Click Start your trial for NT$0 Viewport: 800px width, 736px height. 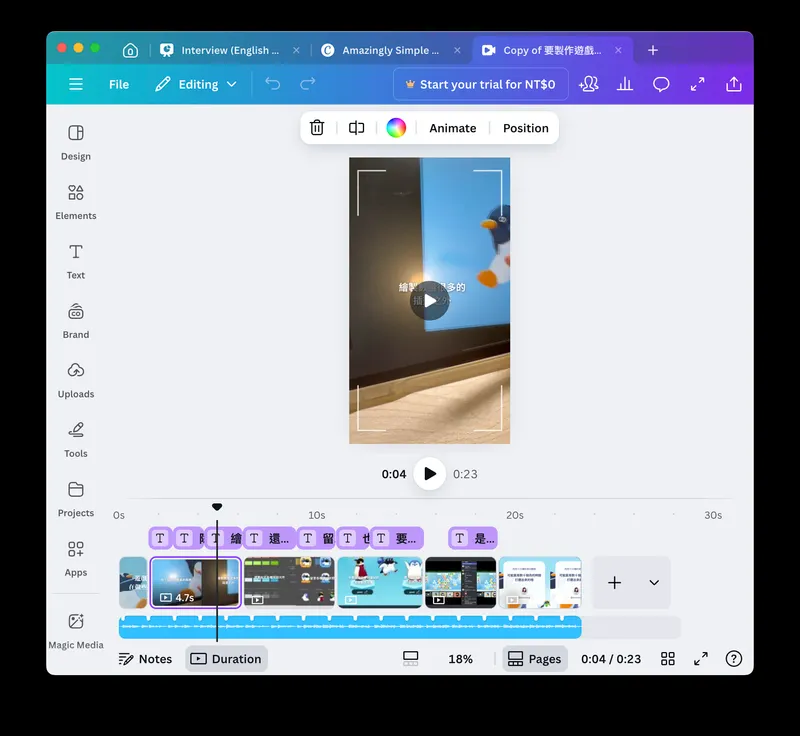point(481,84)
